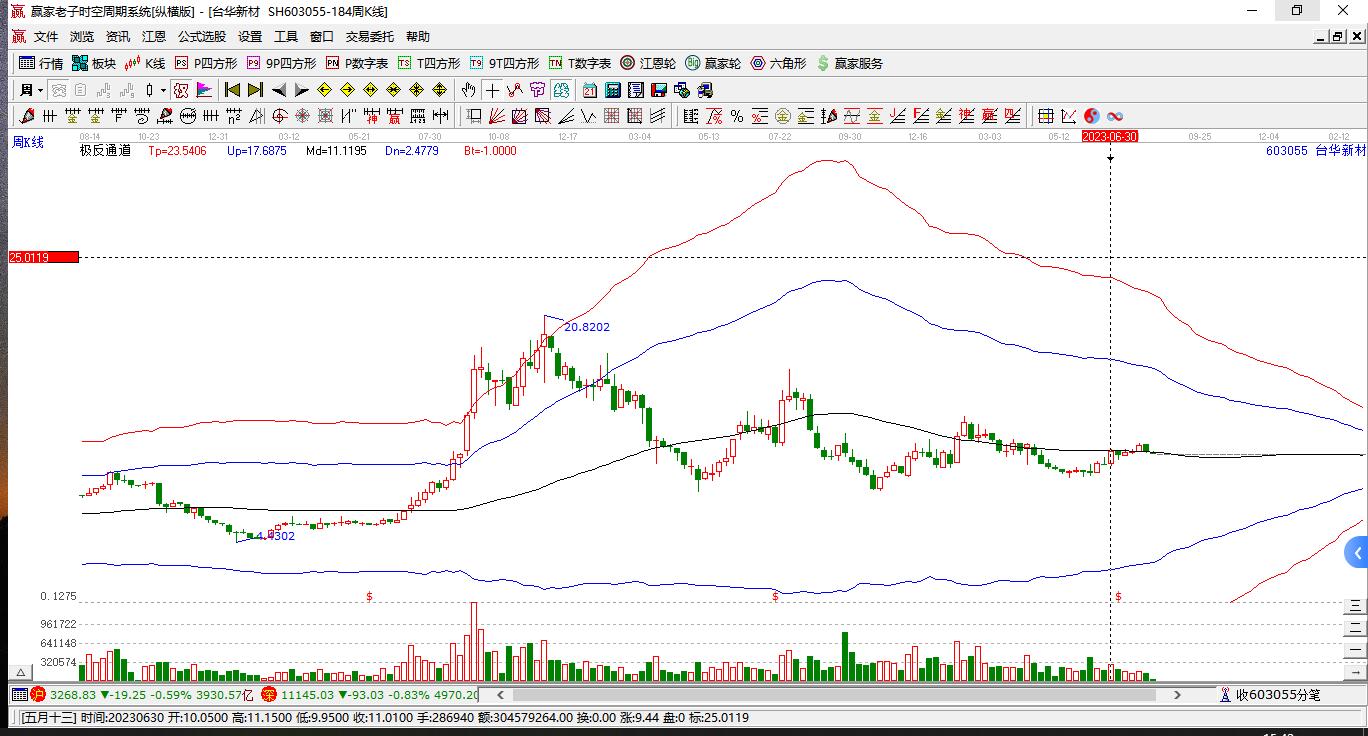Open the 9T四方形 tool

pyautogui.click(x=504, y=63)
